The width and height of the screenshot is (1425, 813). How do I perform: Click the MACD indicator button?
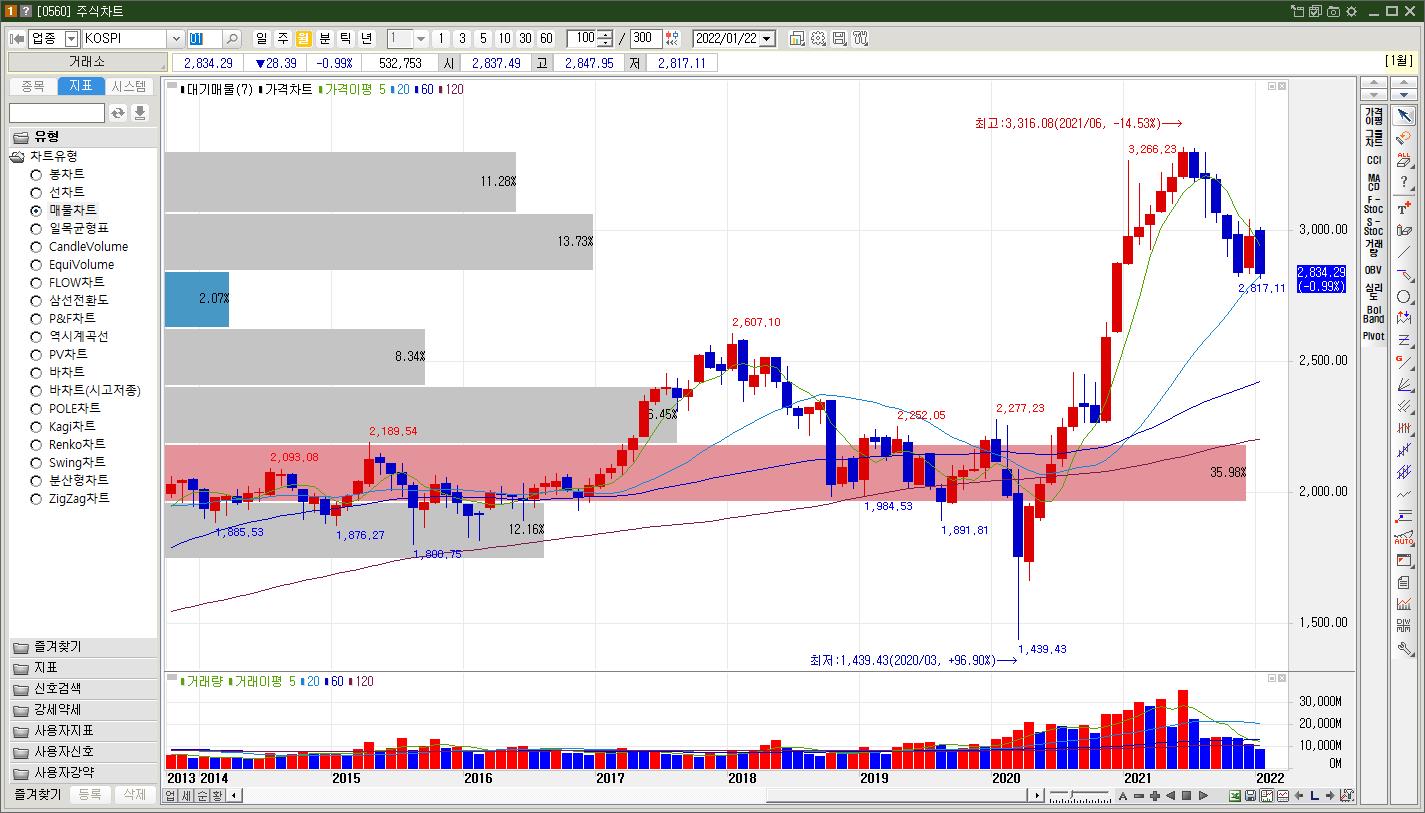(x=1373, y=182)
